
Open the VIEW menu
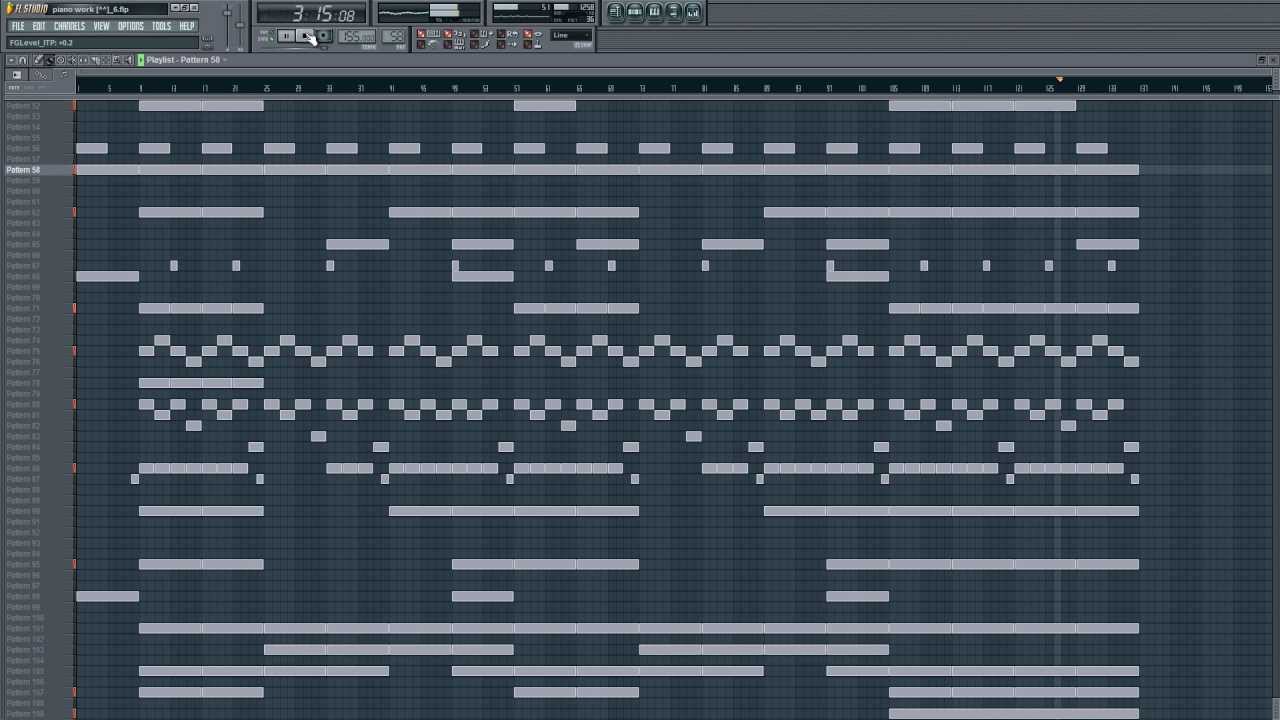tap(101, 26)
